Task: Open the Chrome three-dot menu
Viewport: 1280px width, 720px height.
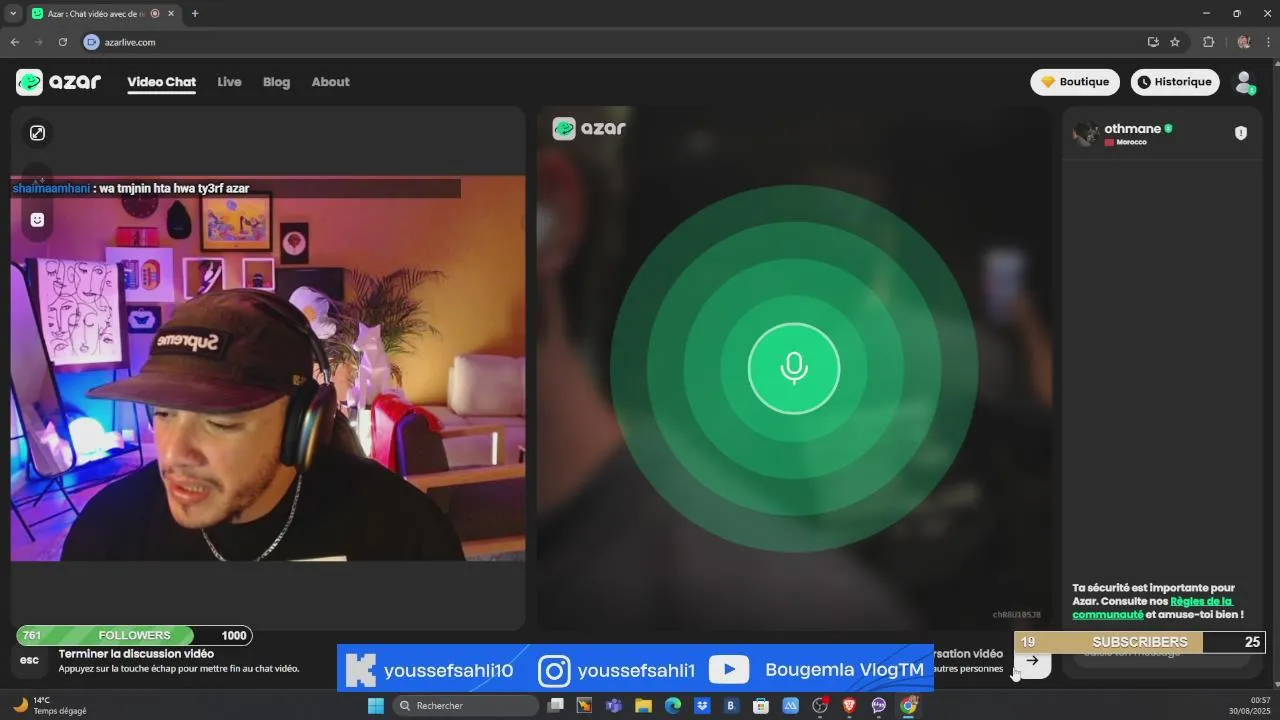Action: (x=1268, y=42)
